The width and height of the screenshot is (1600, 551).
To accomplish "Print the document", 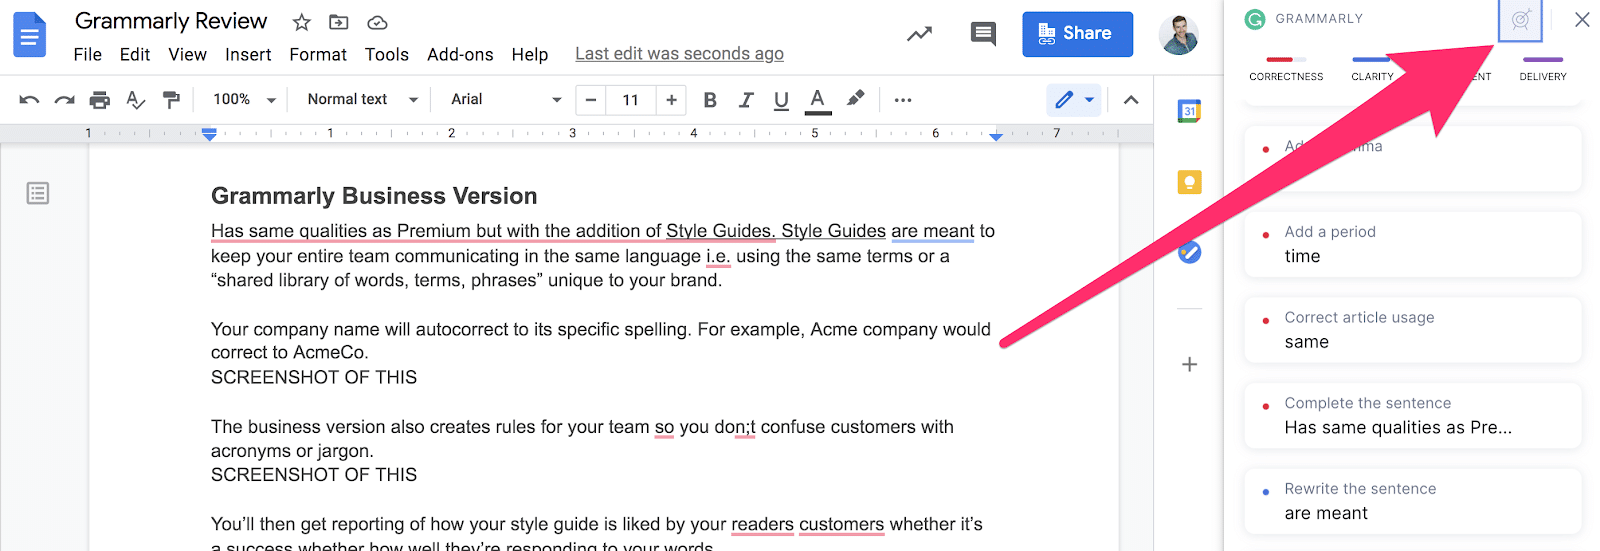I will point(100,100).
